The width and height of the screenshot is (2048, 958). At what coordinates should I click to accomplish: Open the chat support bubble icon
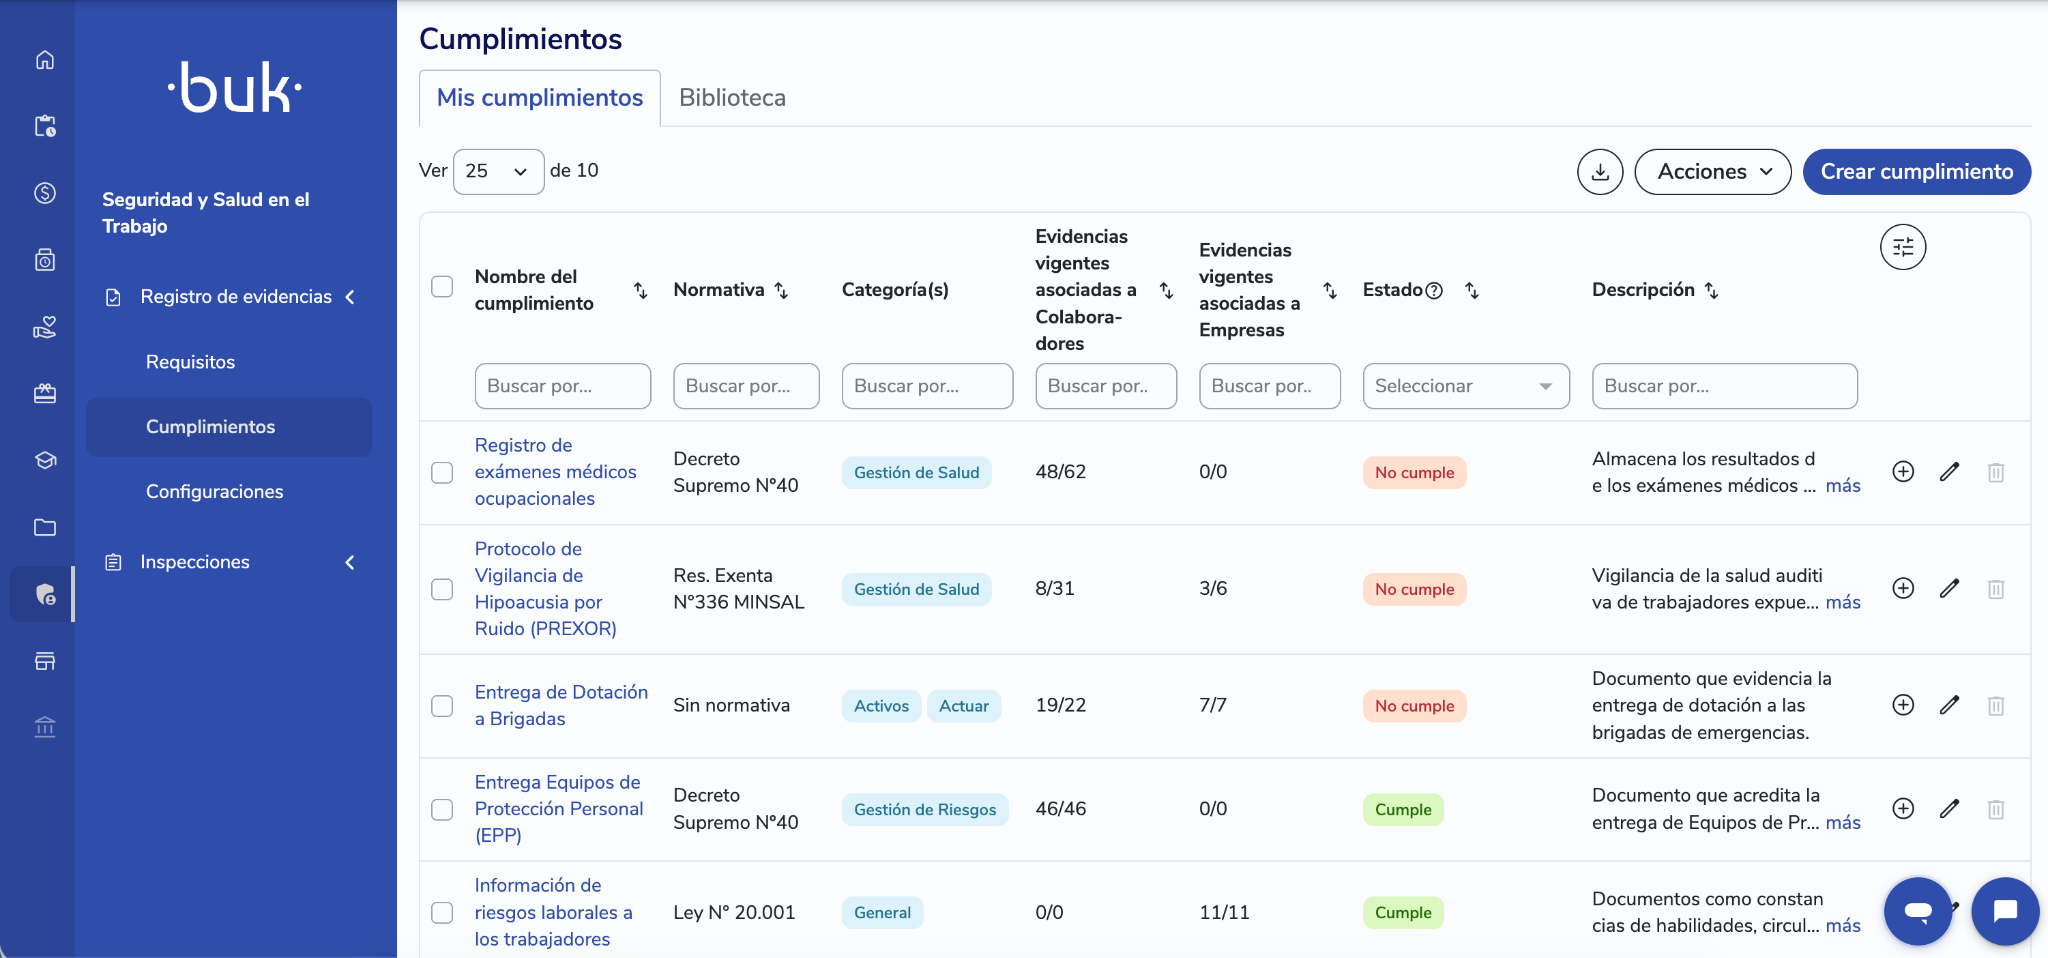2005,911
